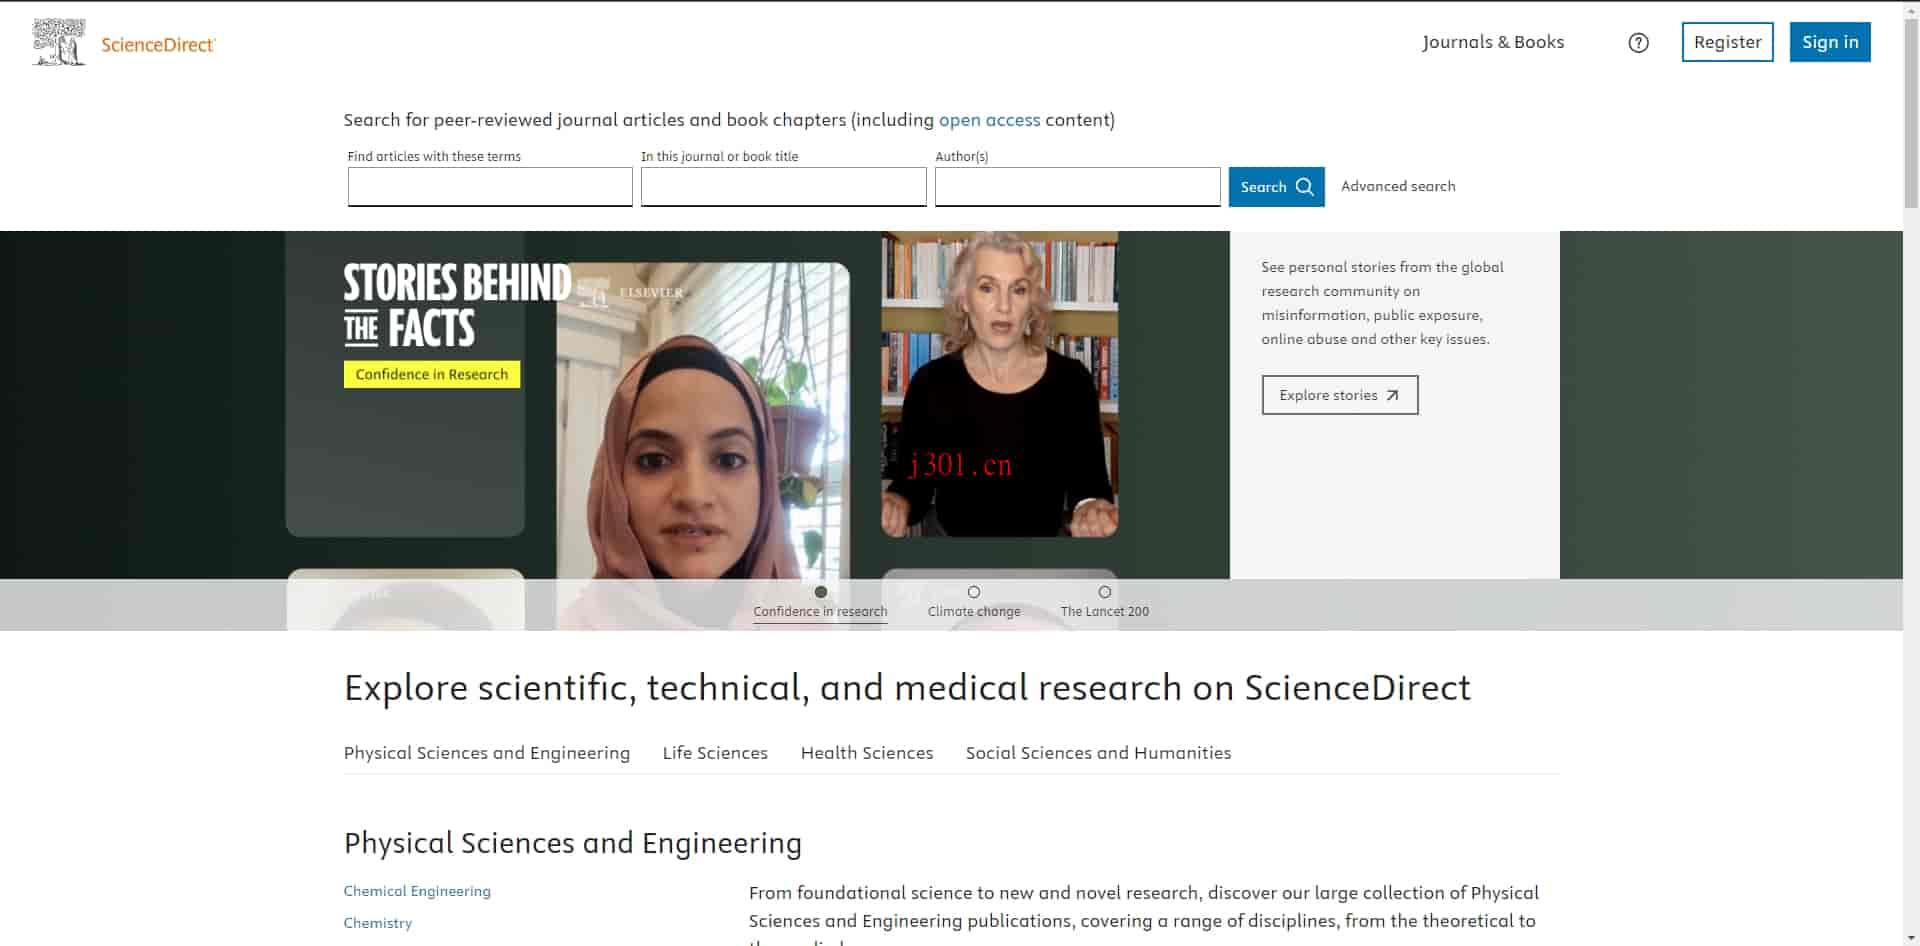This screenshot has height=946, width=1920.
Task: Select the Confidence in research carousel dot
Action: tap(821, 592)
